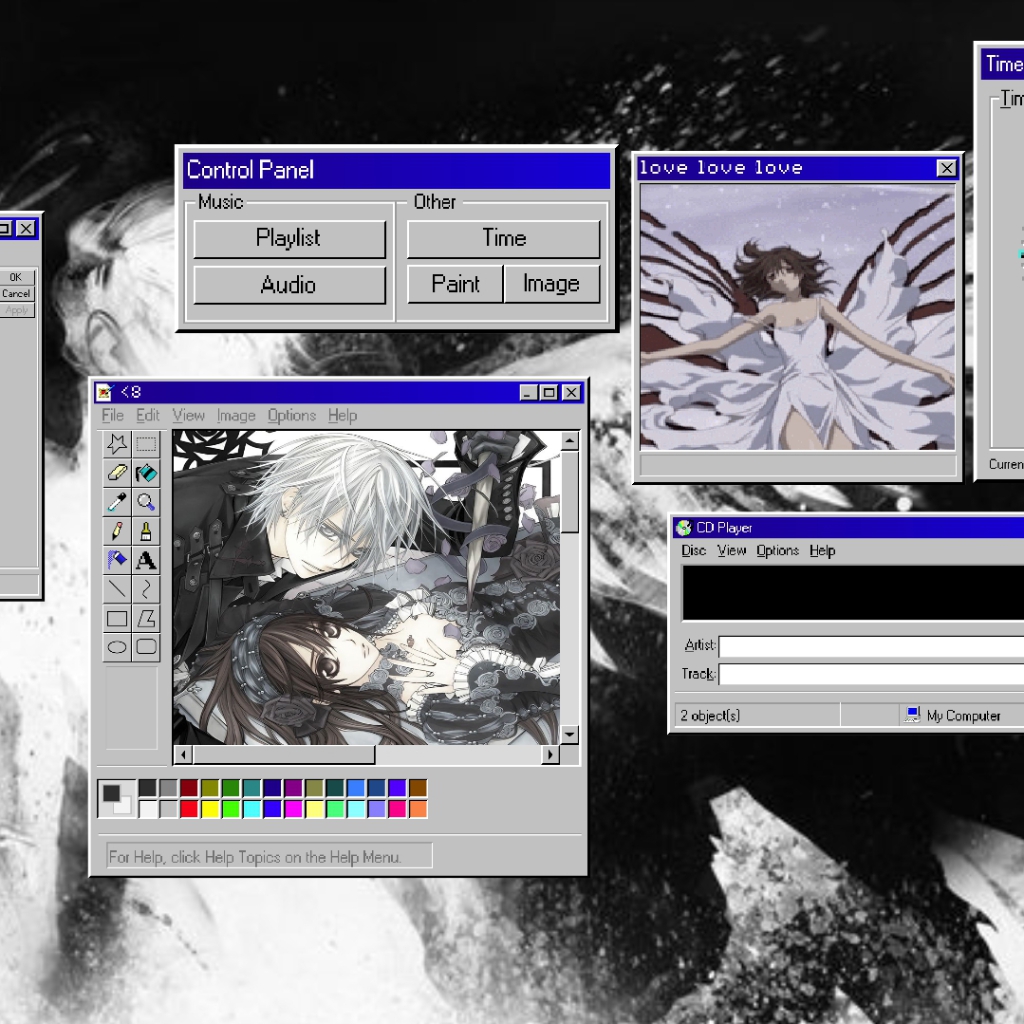Choose the Pencil tool in Paint

[x=117, y=531]
